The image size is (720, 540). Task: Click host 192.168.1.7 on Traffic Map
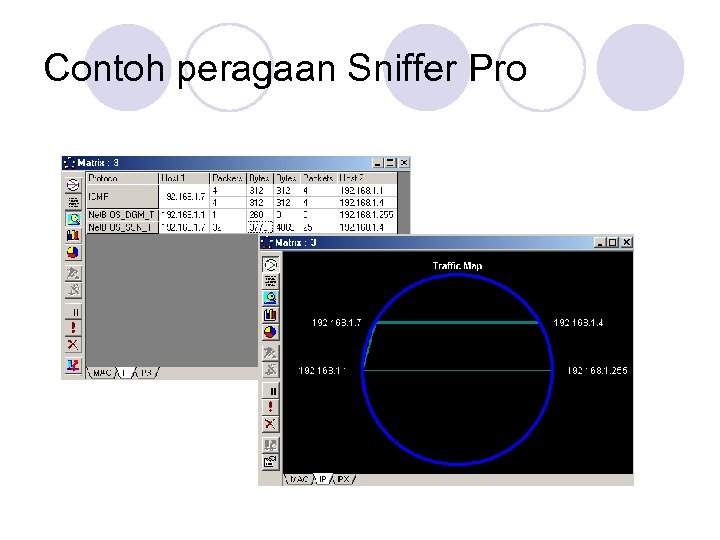pos(337,323)
